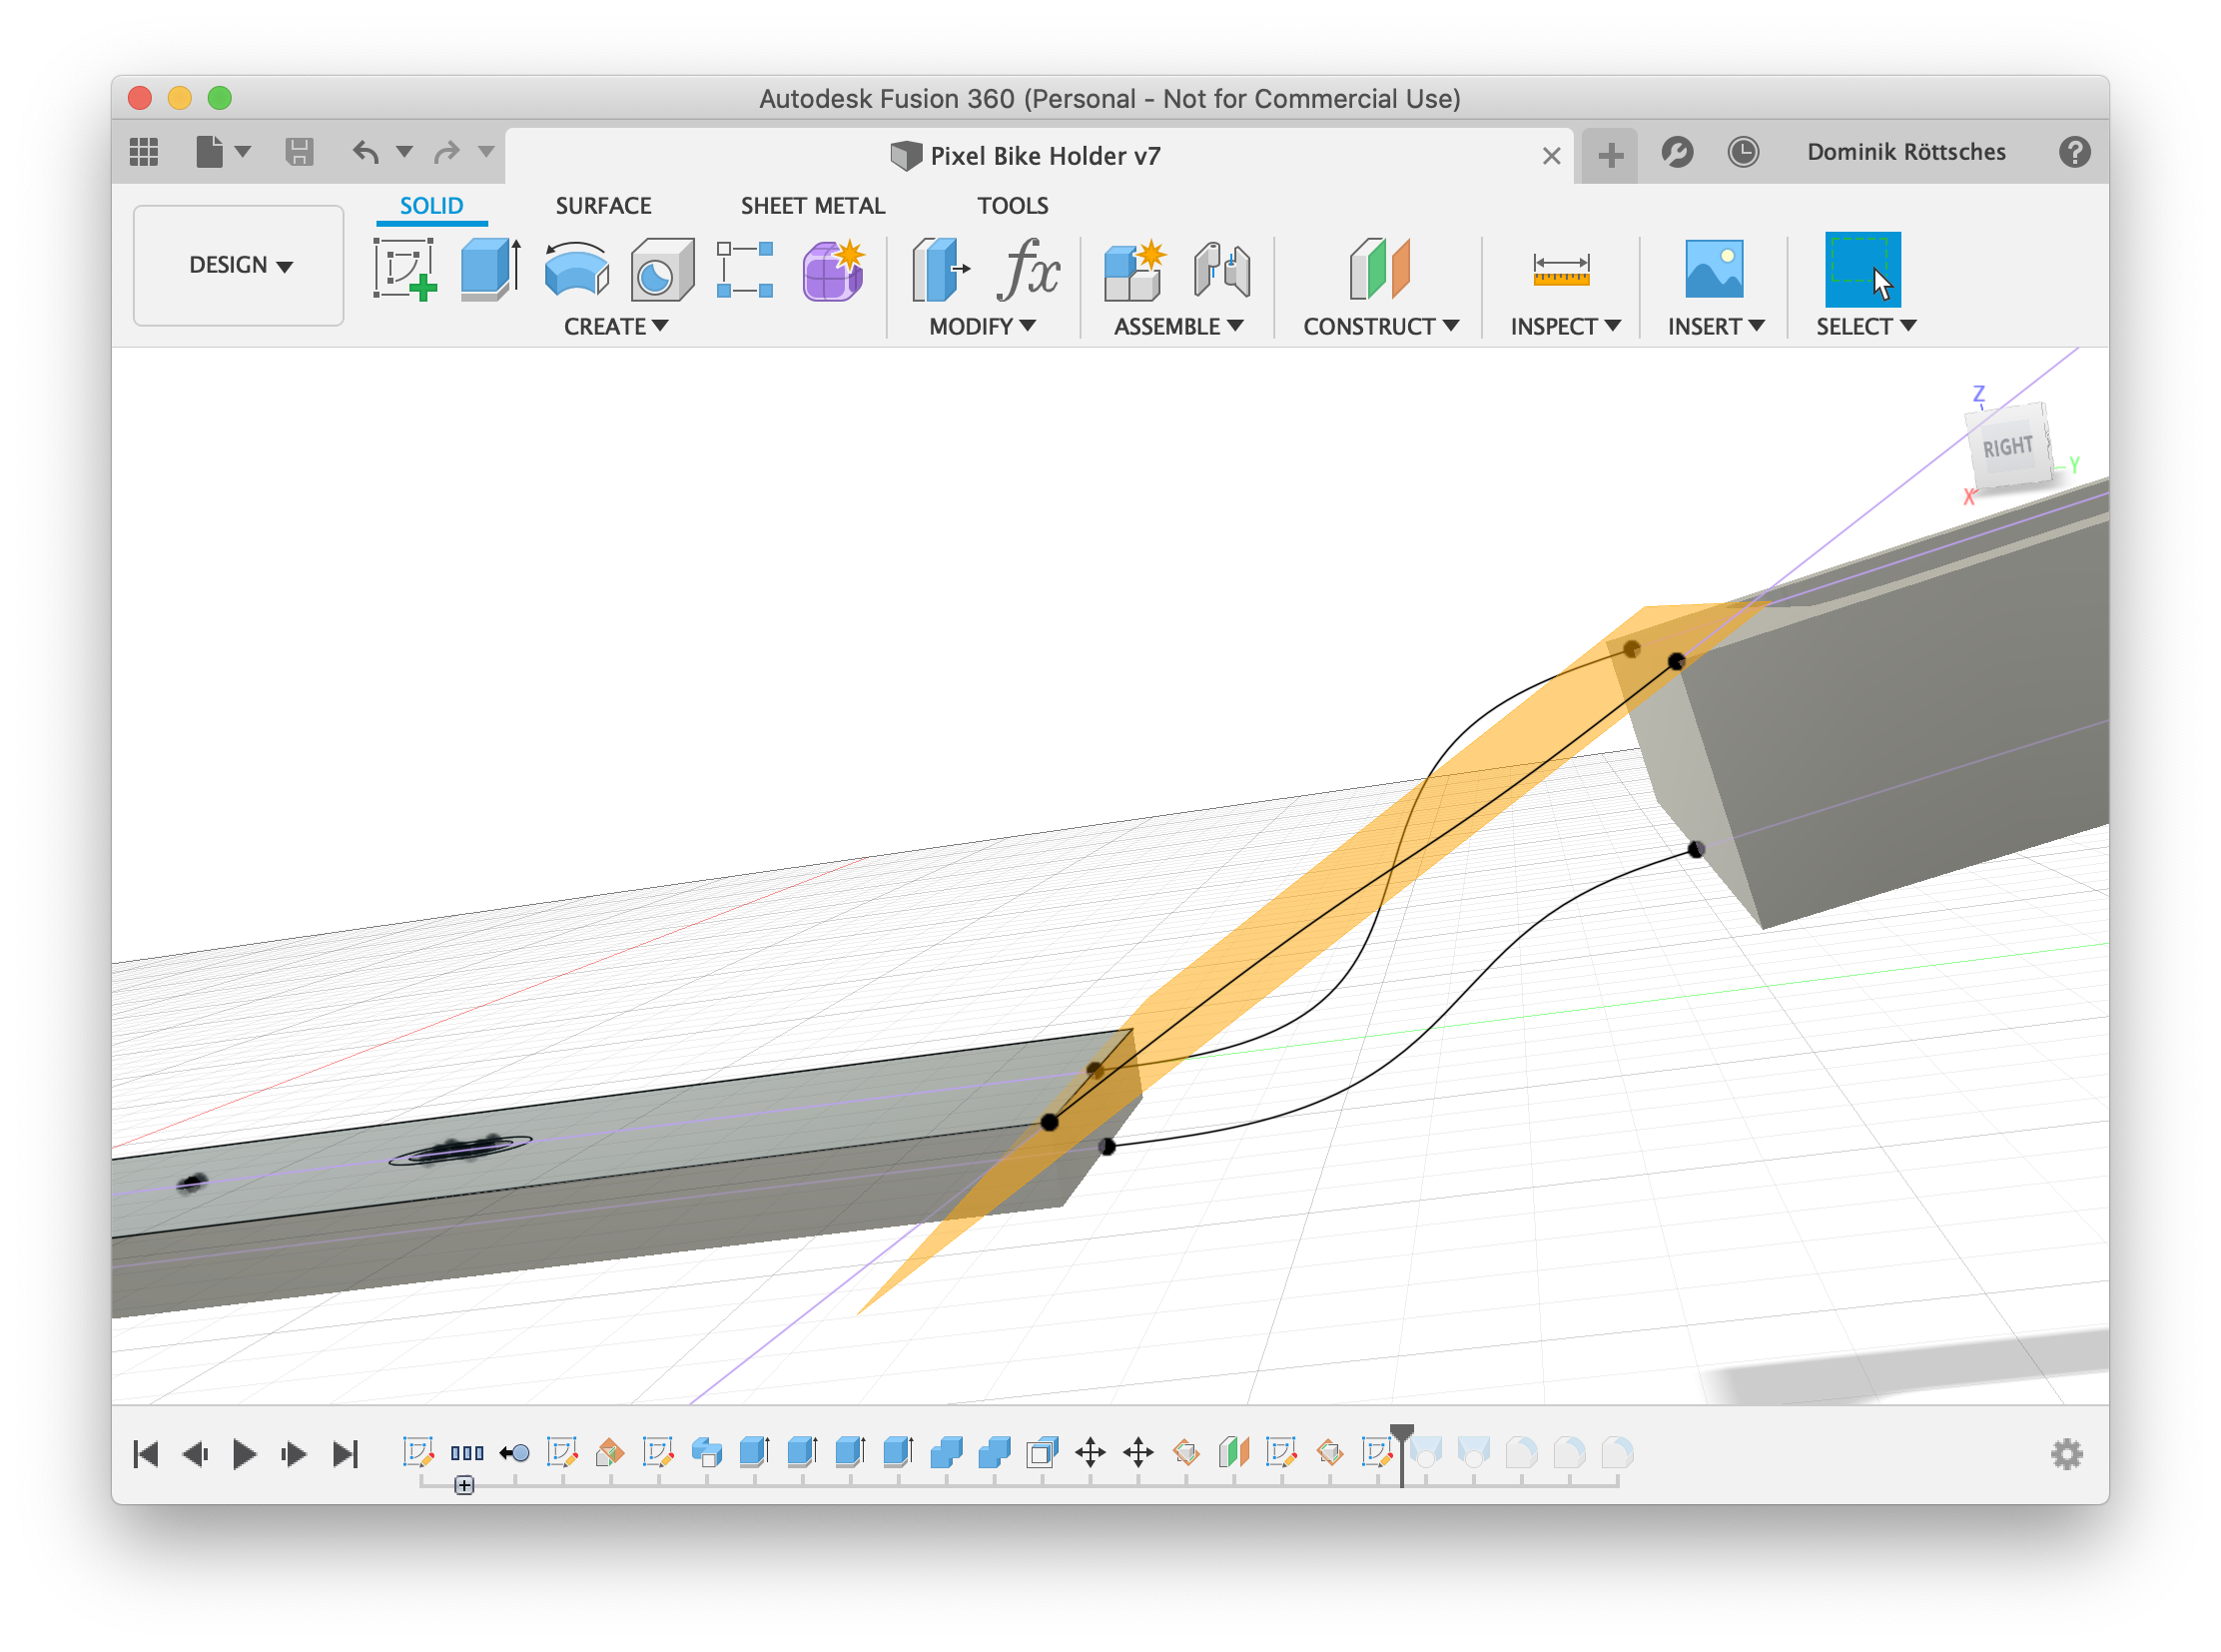Click the RIGHT face of view cube
The width and height of the screenshot is (2221, 1652).
(2008, 447)
